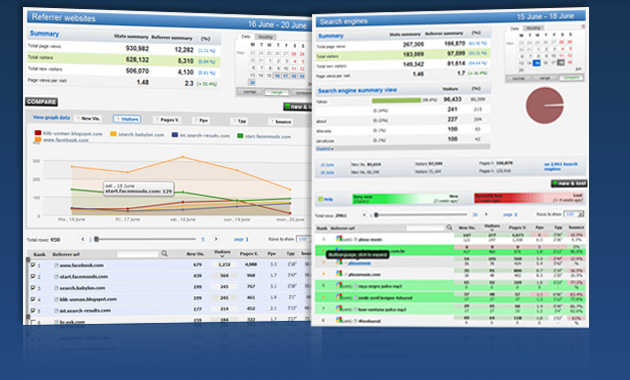
Task: Switch to Monthly calendar tab in Search engines
Action: 533,28
